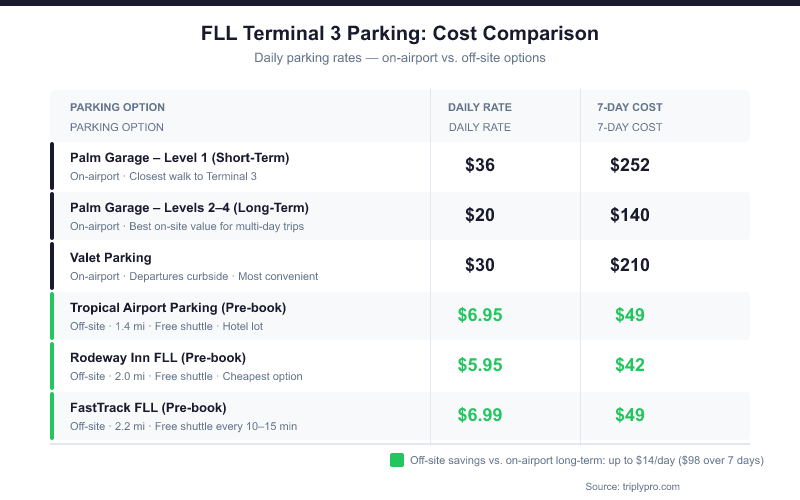
Task: Open the triplypro.com source link
Action: tap(635, 486)
